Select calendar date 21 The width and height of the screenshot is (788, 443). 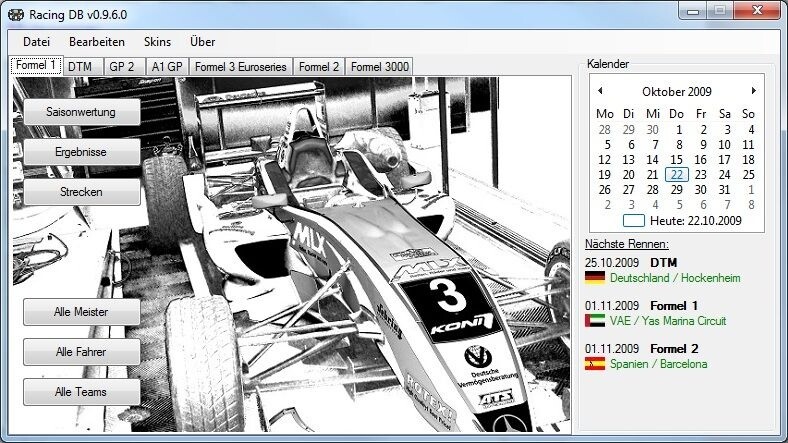click(652, 175)
